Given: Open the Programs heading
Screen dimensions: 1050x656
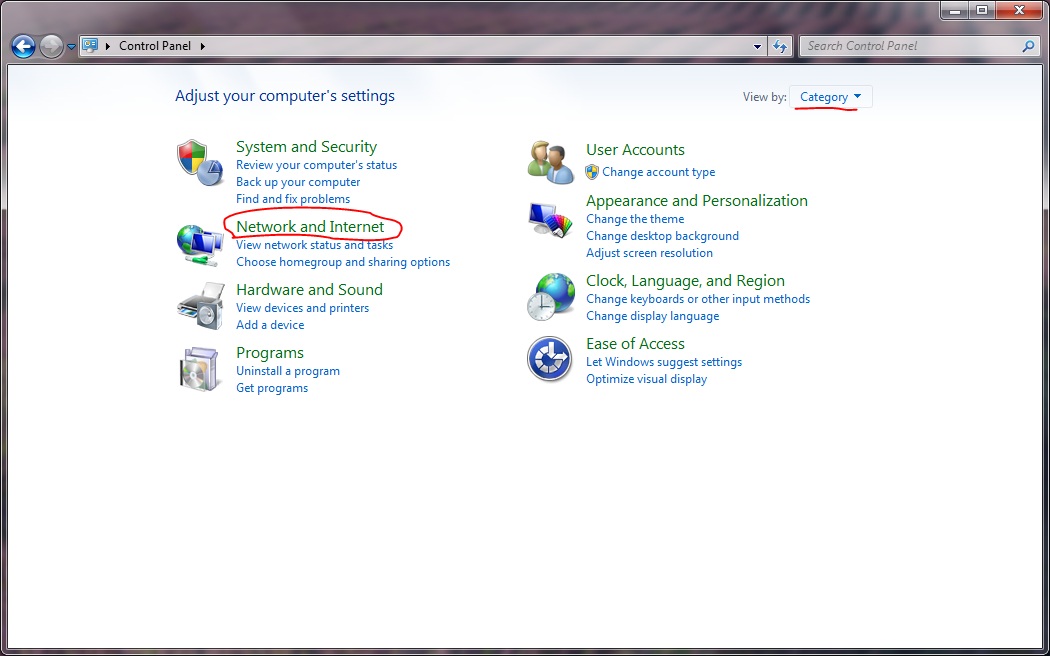Looking at the screenshot, I should [270, 353].
